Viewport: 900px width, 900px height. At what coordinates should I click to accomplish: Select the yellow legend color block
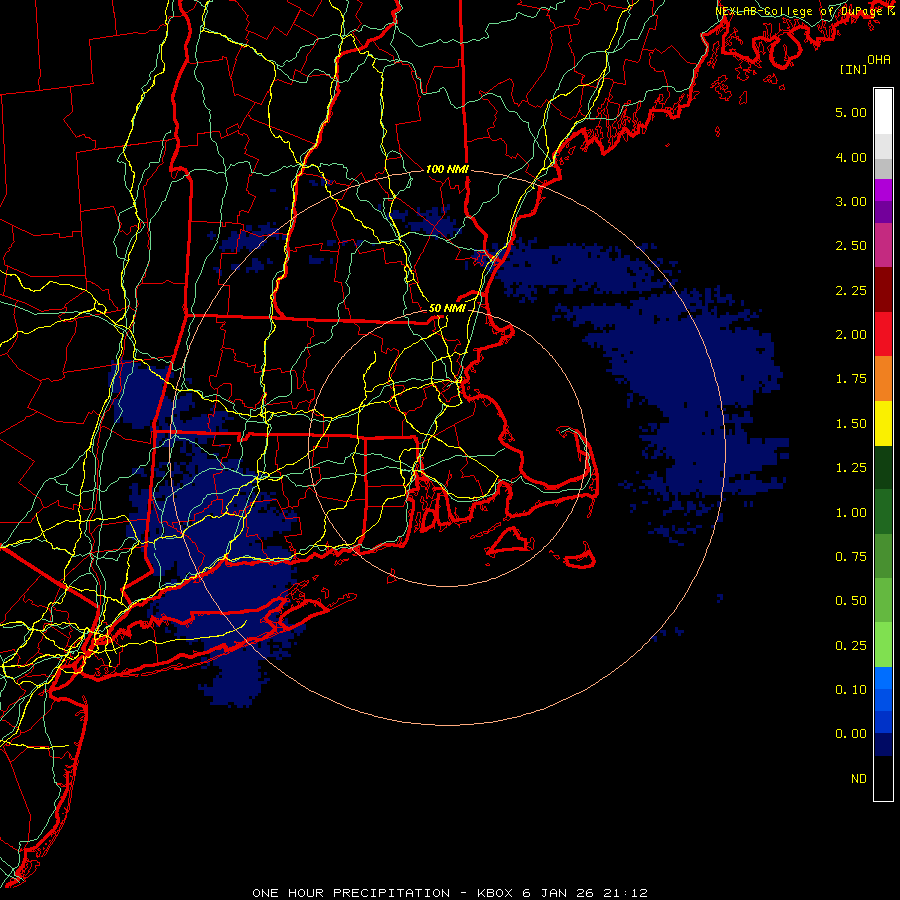[883, 423]
